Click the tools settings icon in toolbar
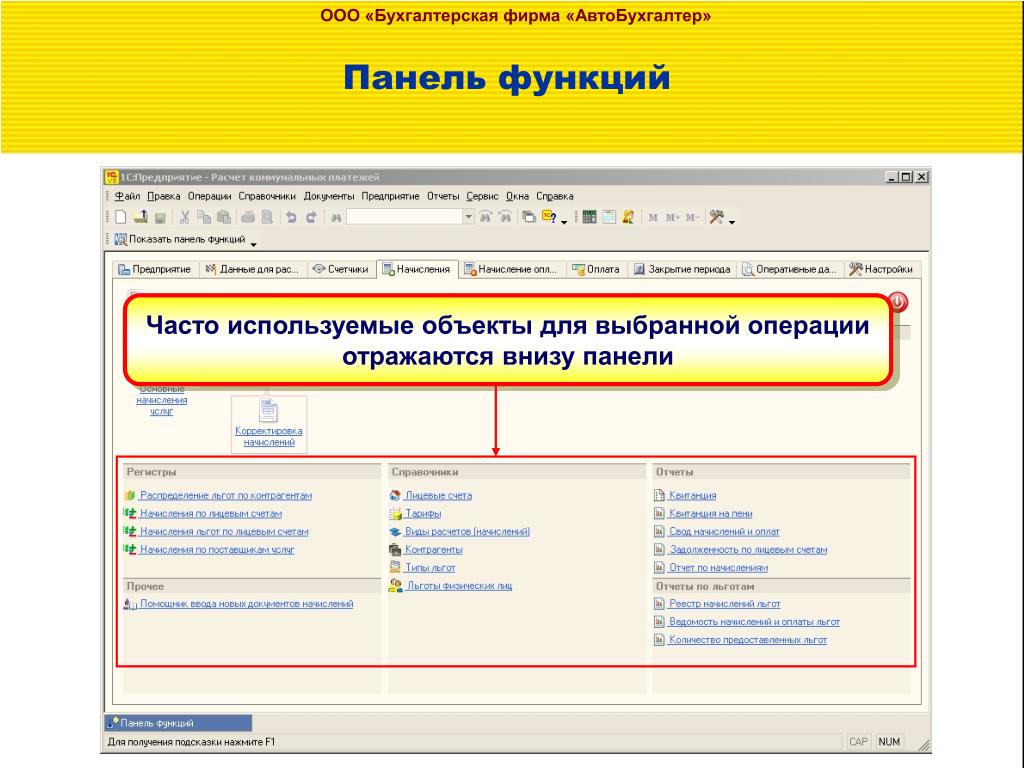This screenshot has width=1024, height=768. click(x=716, y=216)
